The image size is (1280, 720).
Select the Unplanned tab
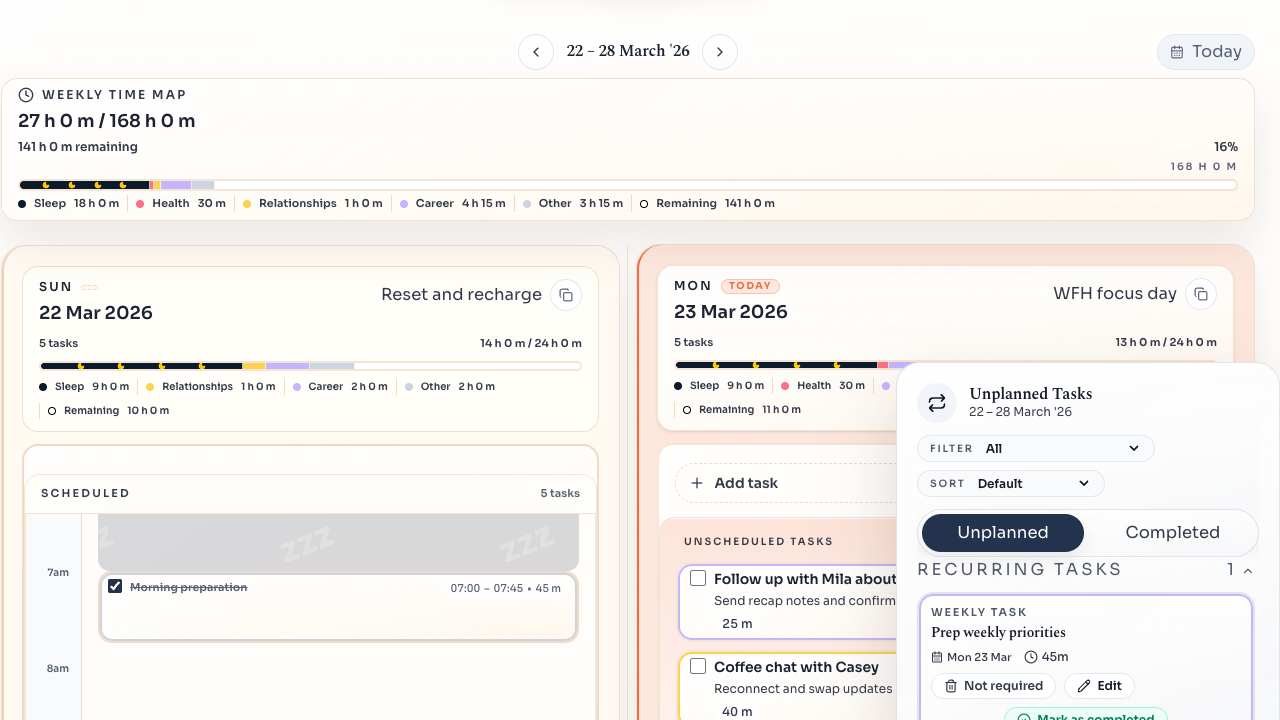coord(1002,533)
